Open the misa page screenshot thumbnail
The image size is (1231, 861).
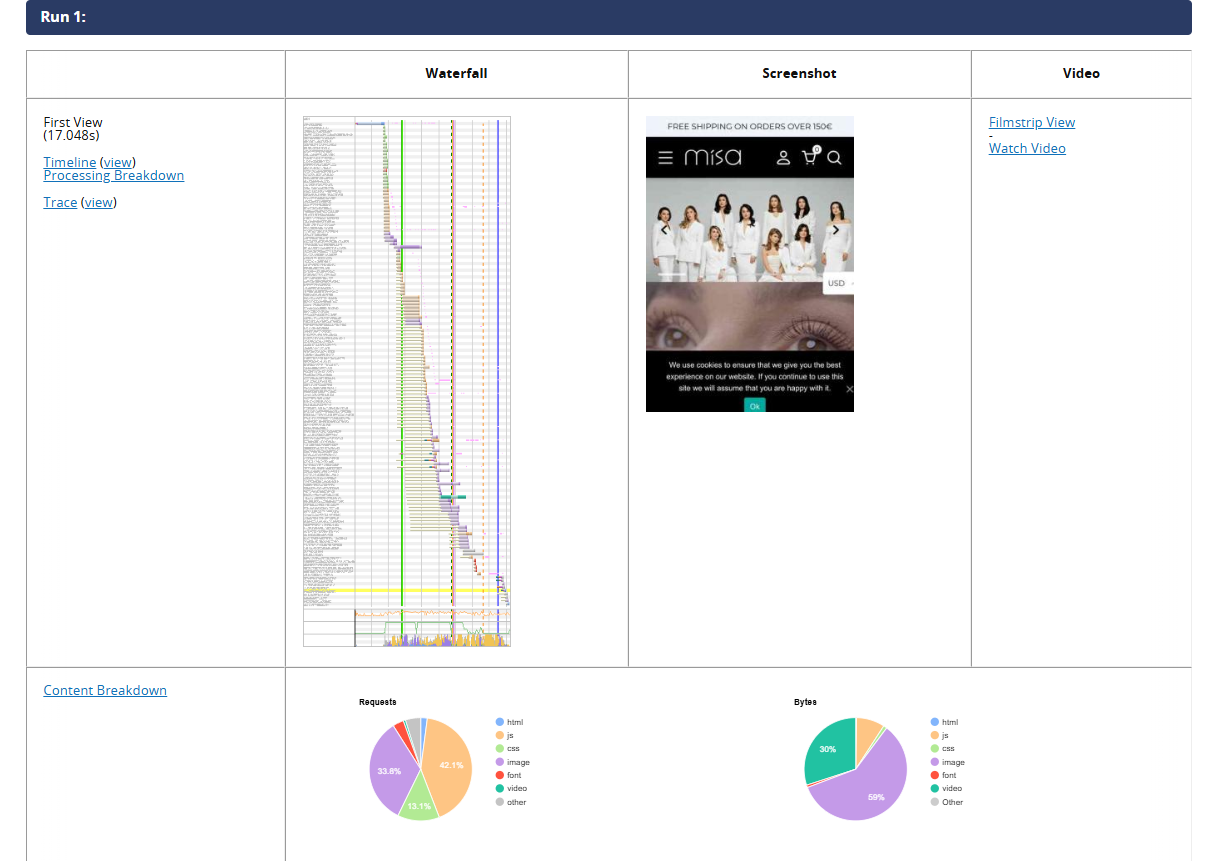(750, 264)
